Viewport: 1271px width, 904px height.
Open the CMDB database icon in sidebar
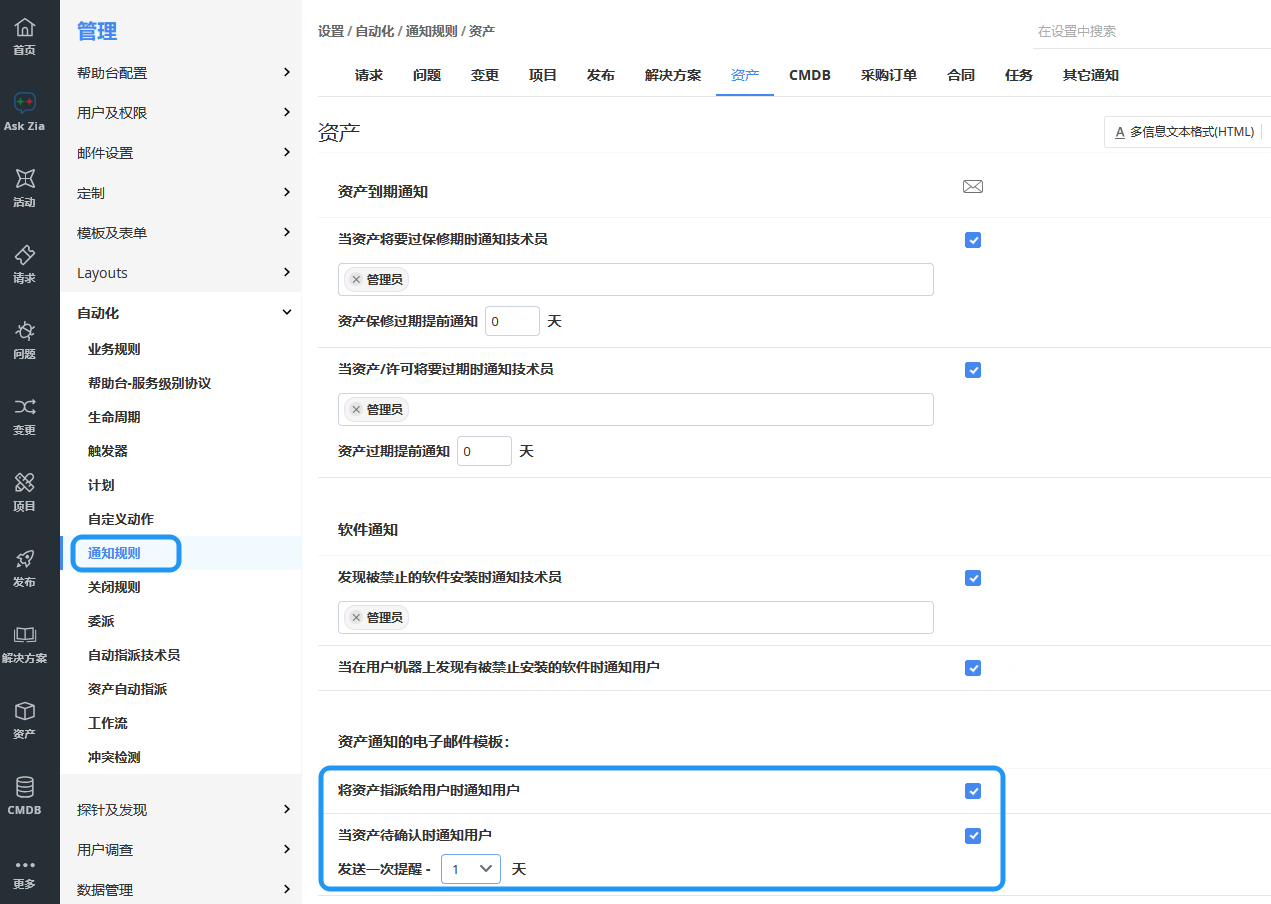pyautogui.click(x=25, y=788)
